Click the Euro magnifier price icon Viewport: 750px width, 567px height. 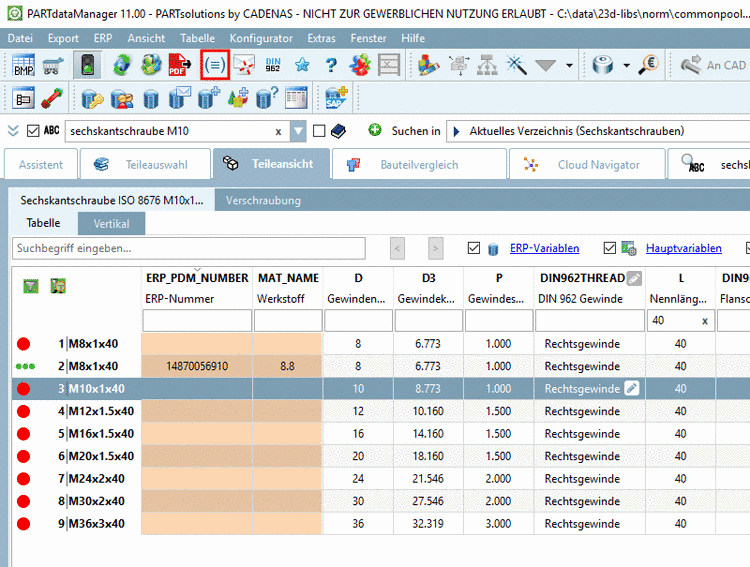[x=648, y=65]
